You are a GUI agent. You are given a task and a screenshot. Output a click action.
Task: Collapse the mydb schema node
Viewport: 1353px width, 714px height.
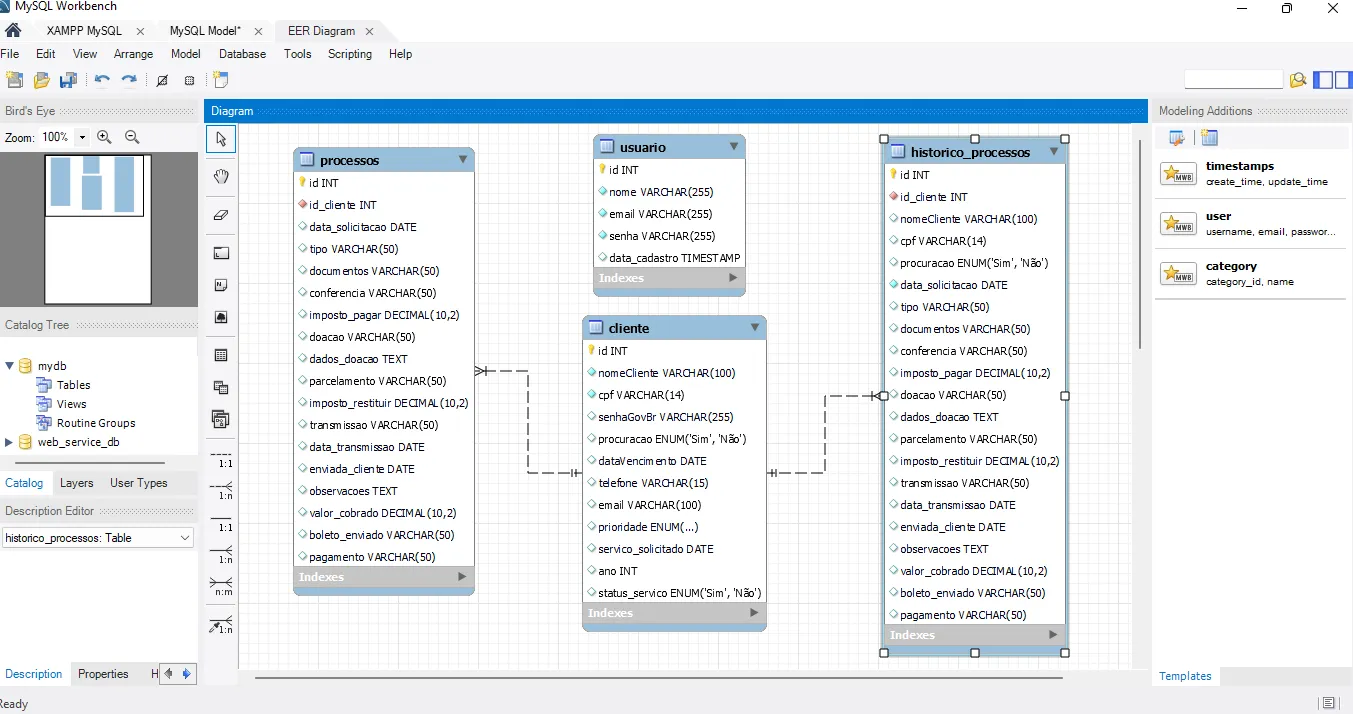pos(10,366)
